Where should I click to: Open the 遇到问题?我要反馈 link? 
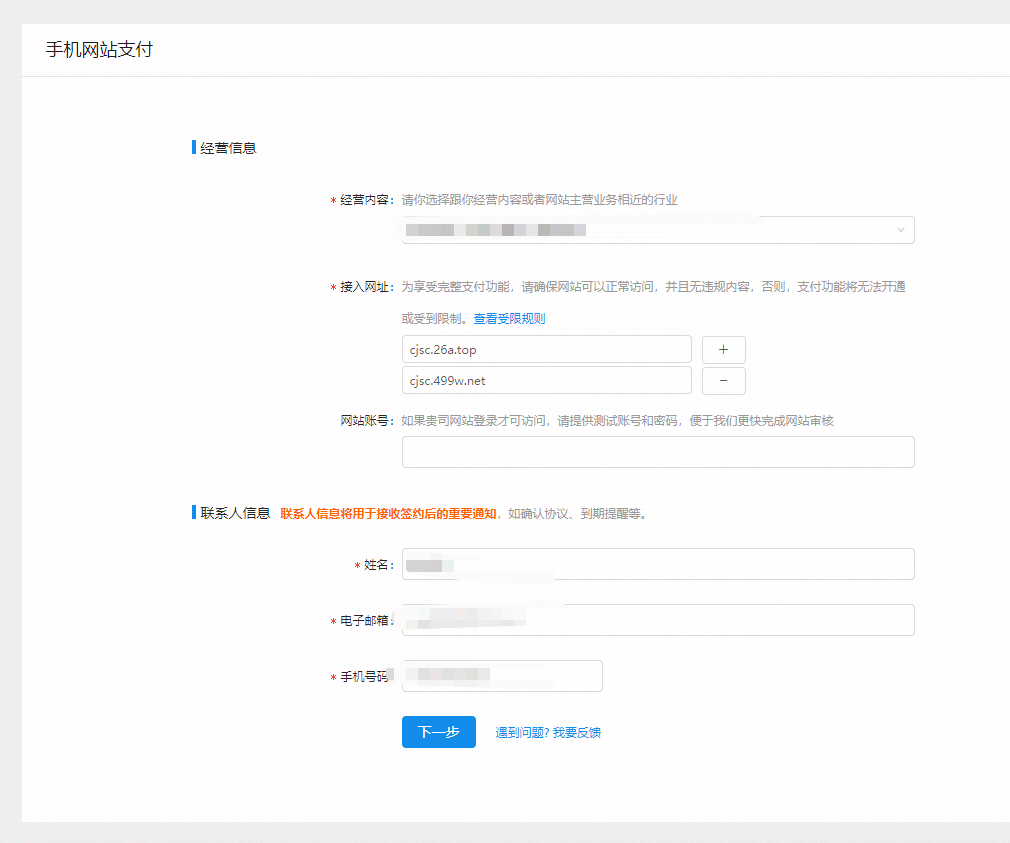pos(548,733)
